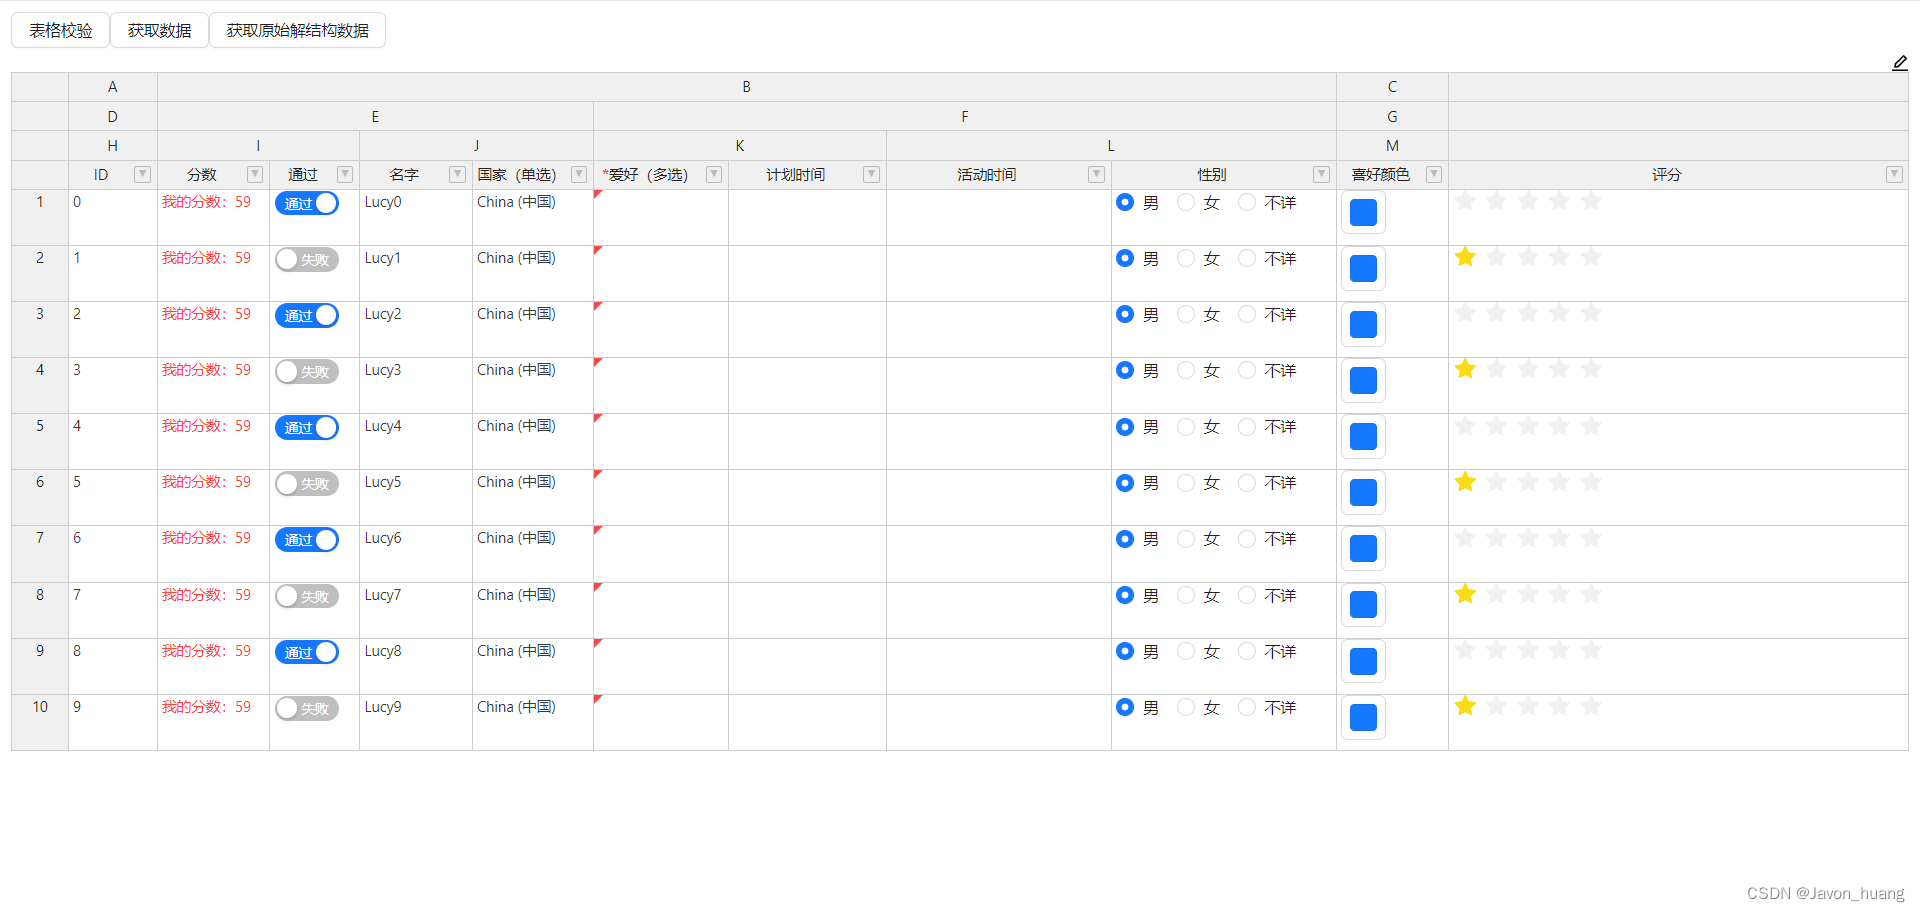The image size is (1920, 912).
Task: Select 女 gender radio in the Lucy0 row
Action: pos(1186,202)
